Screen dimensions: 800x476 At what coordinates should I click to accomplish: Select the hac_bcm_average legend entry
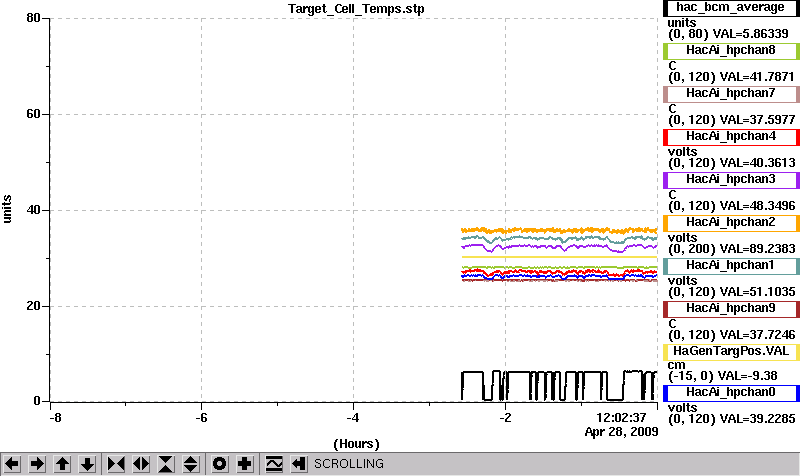pos(731,8)
